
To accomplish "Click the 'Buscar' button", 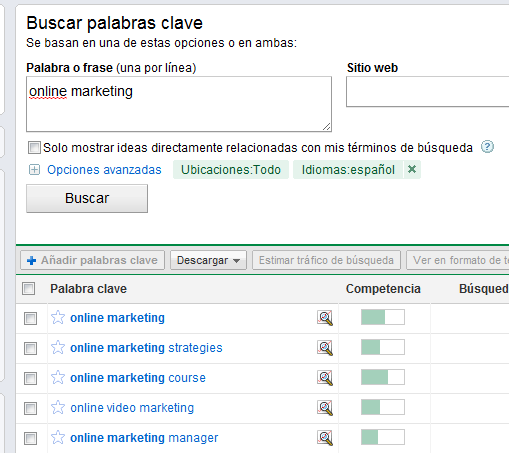I will pyautogui.click(x=87, y=198).
